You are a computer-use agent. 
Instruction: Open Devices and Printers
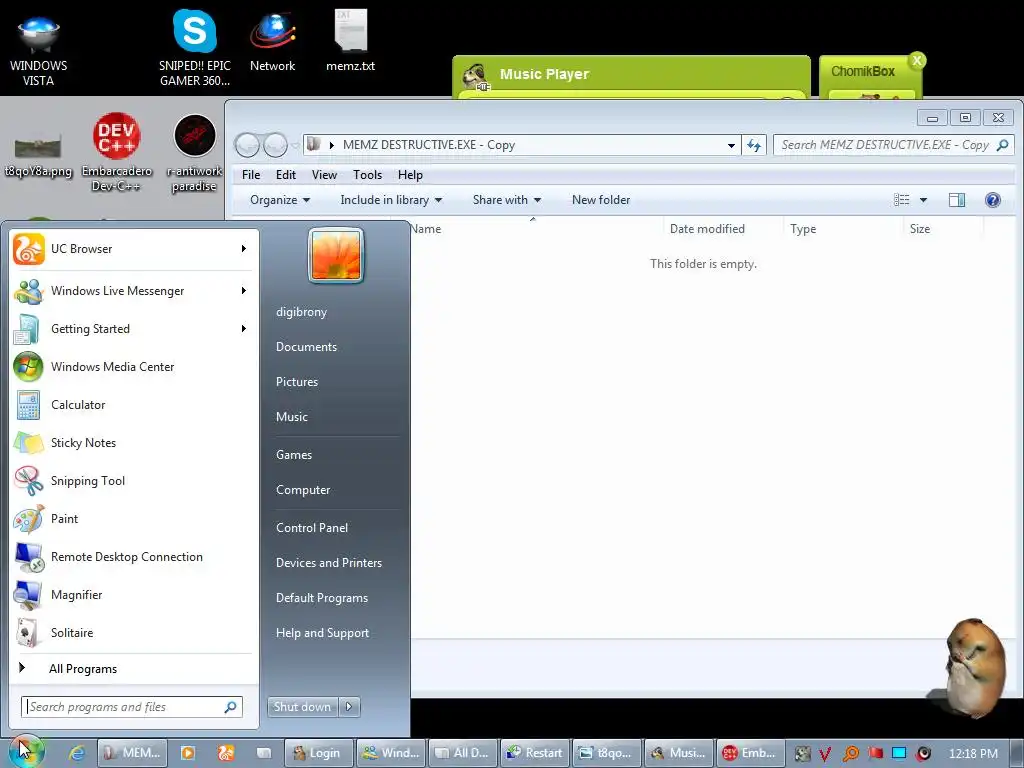(x=328, y=563)
